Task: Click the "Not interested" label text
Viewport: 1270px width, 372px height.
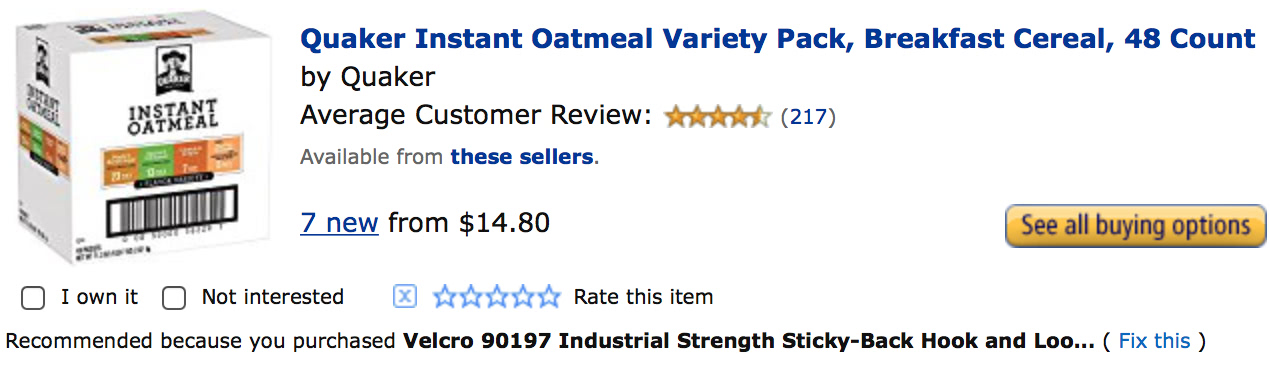Action: pos(272,297)
